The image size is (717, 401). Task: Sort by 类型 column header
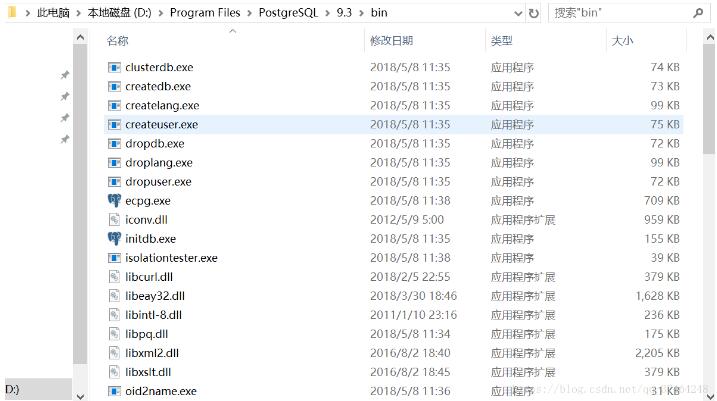coord(502,41)
